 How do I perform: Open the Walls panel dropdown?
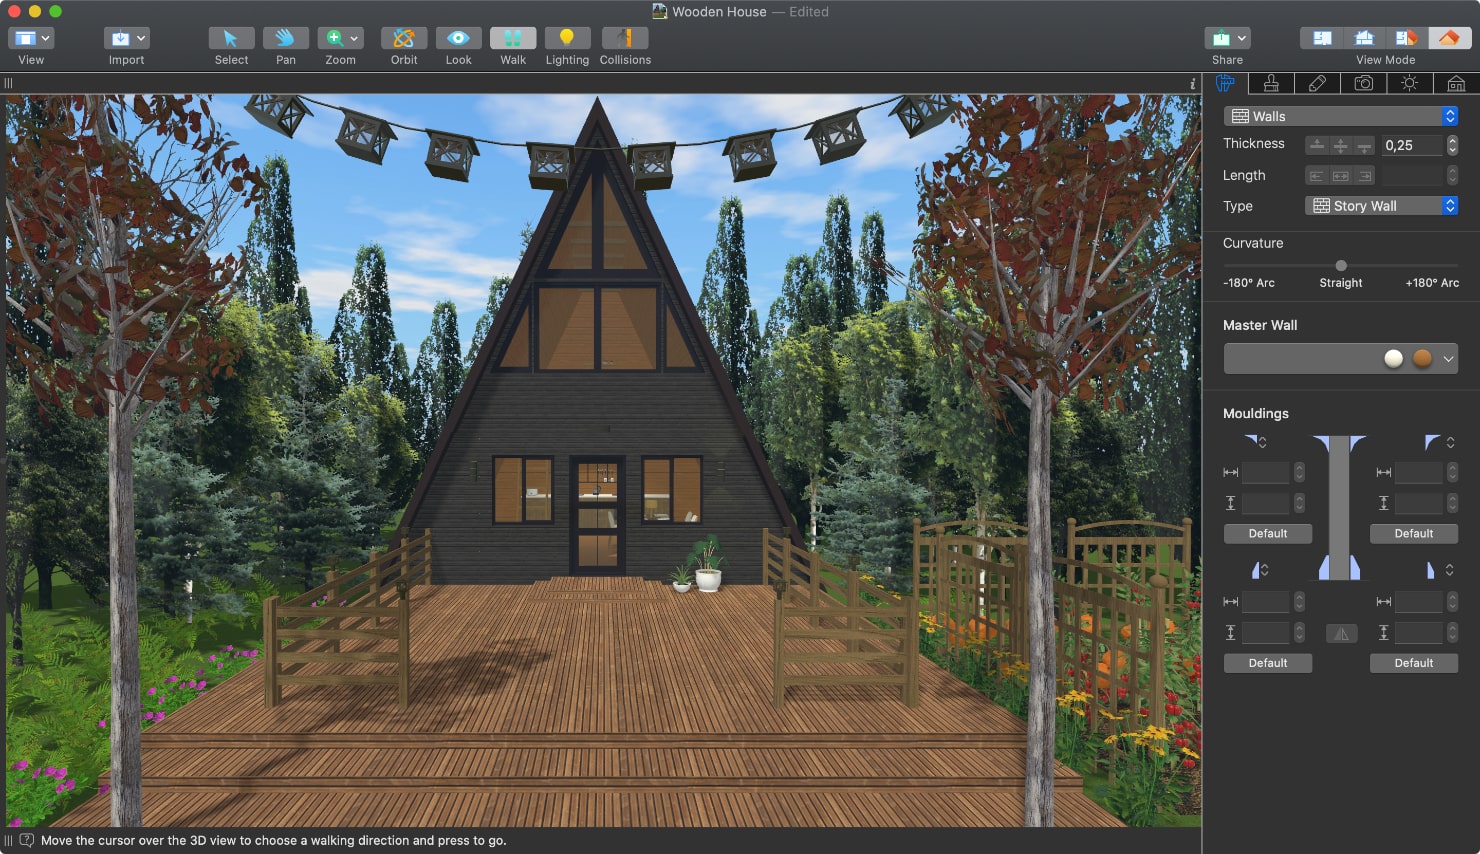1449,115
